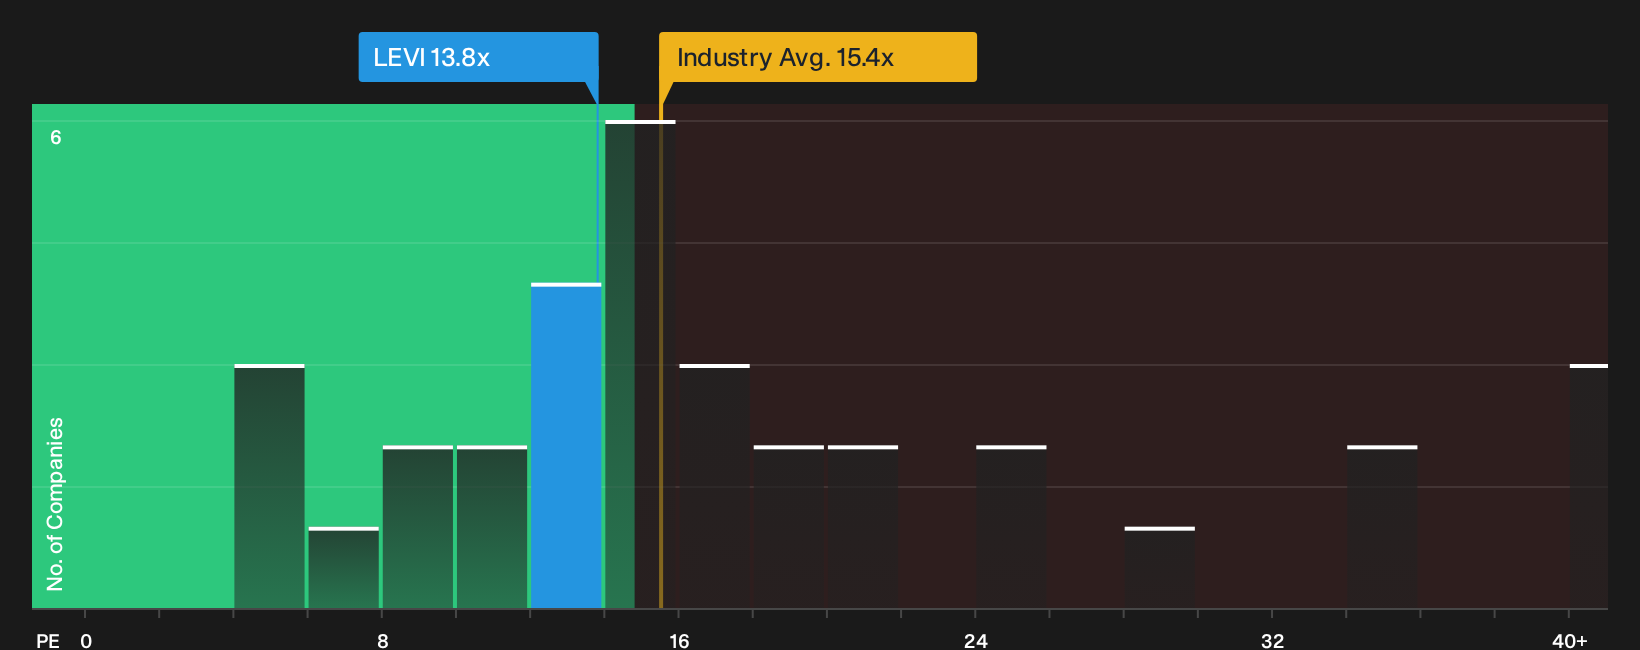Click the PE axis label
This screenshot has height=650, width=1640.
(48, 640)
